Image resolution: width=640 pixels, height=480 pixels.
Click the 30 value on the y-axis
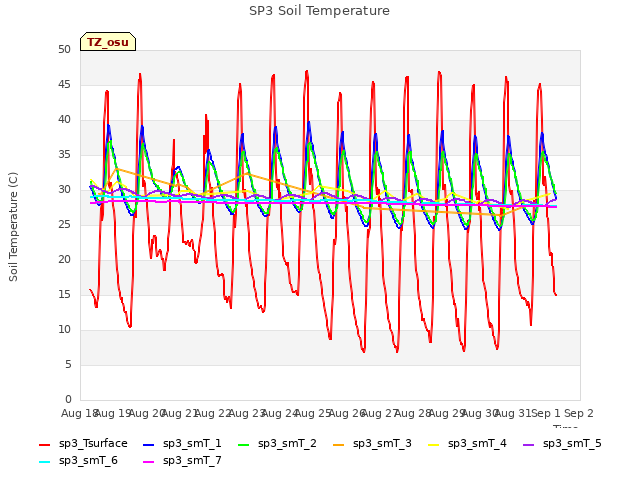(64, 189)
